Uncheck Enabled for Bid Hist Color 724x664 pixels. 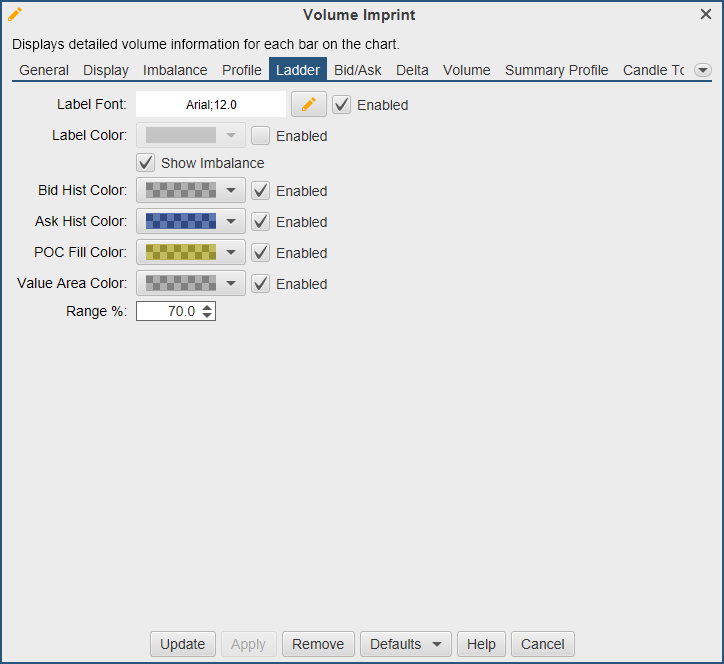[x=260, y=190]
